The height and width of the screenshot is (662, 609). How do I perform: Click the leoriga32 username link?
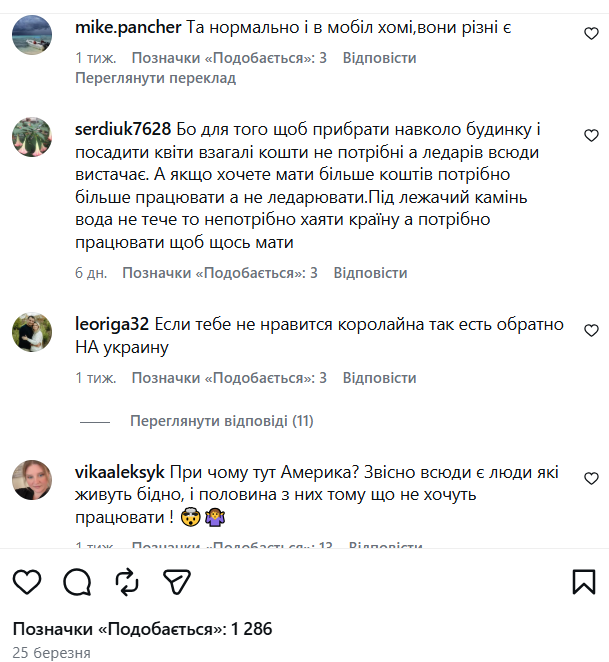(112, 324)
